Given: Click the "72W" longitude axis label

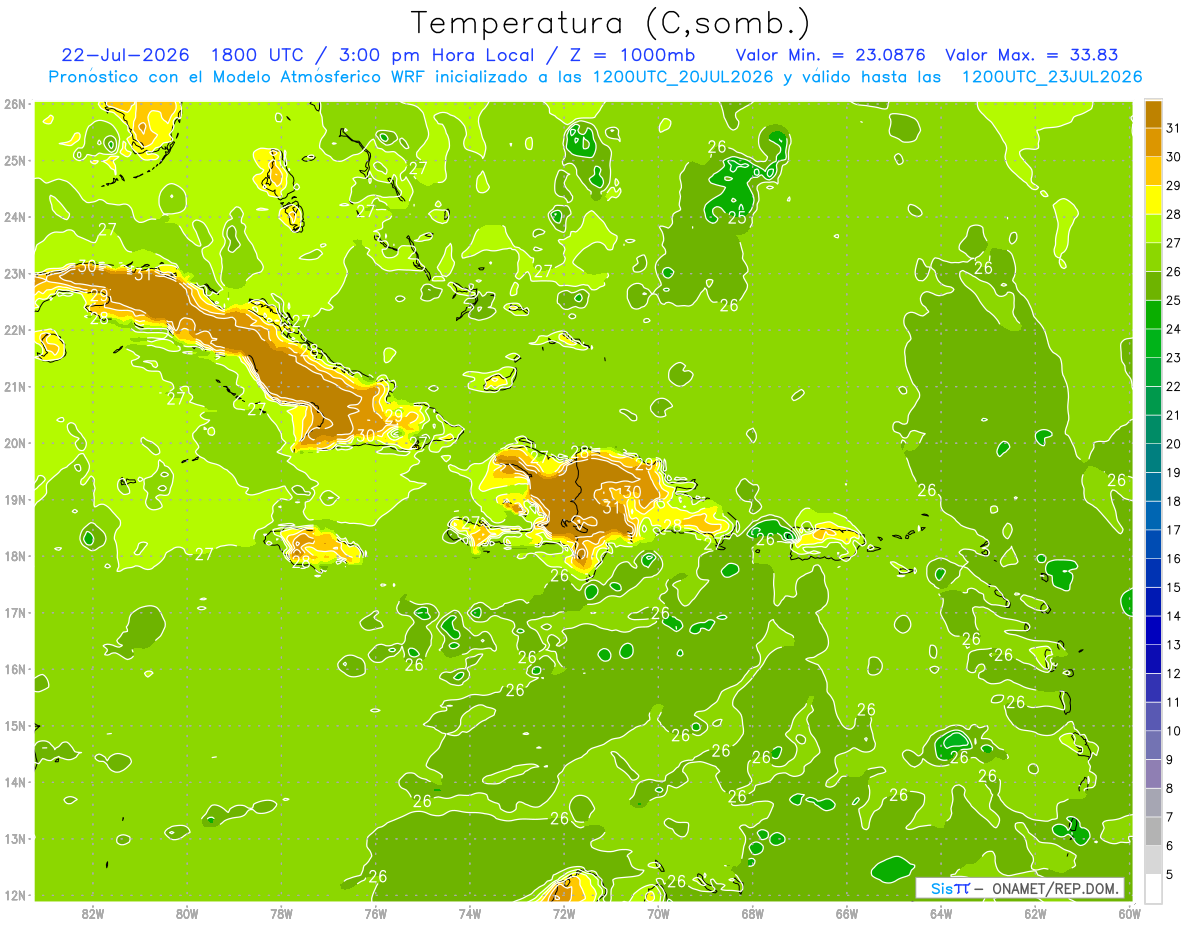Looking at the screenshot, I should coord(564,913).
